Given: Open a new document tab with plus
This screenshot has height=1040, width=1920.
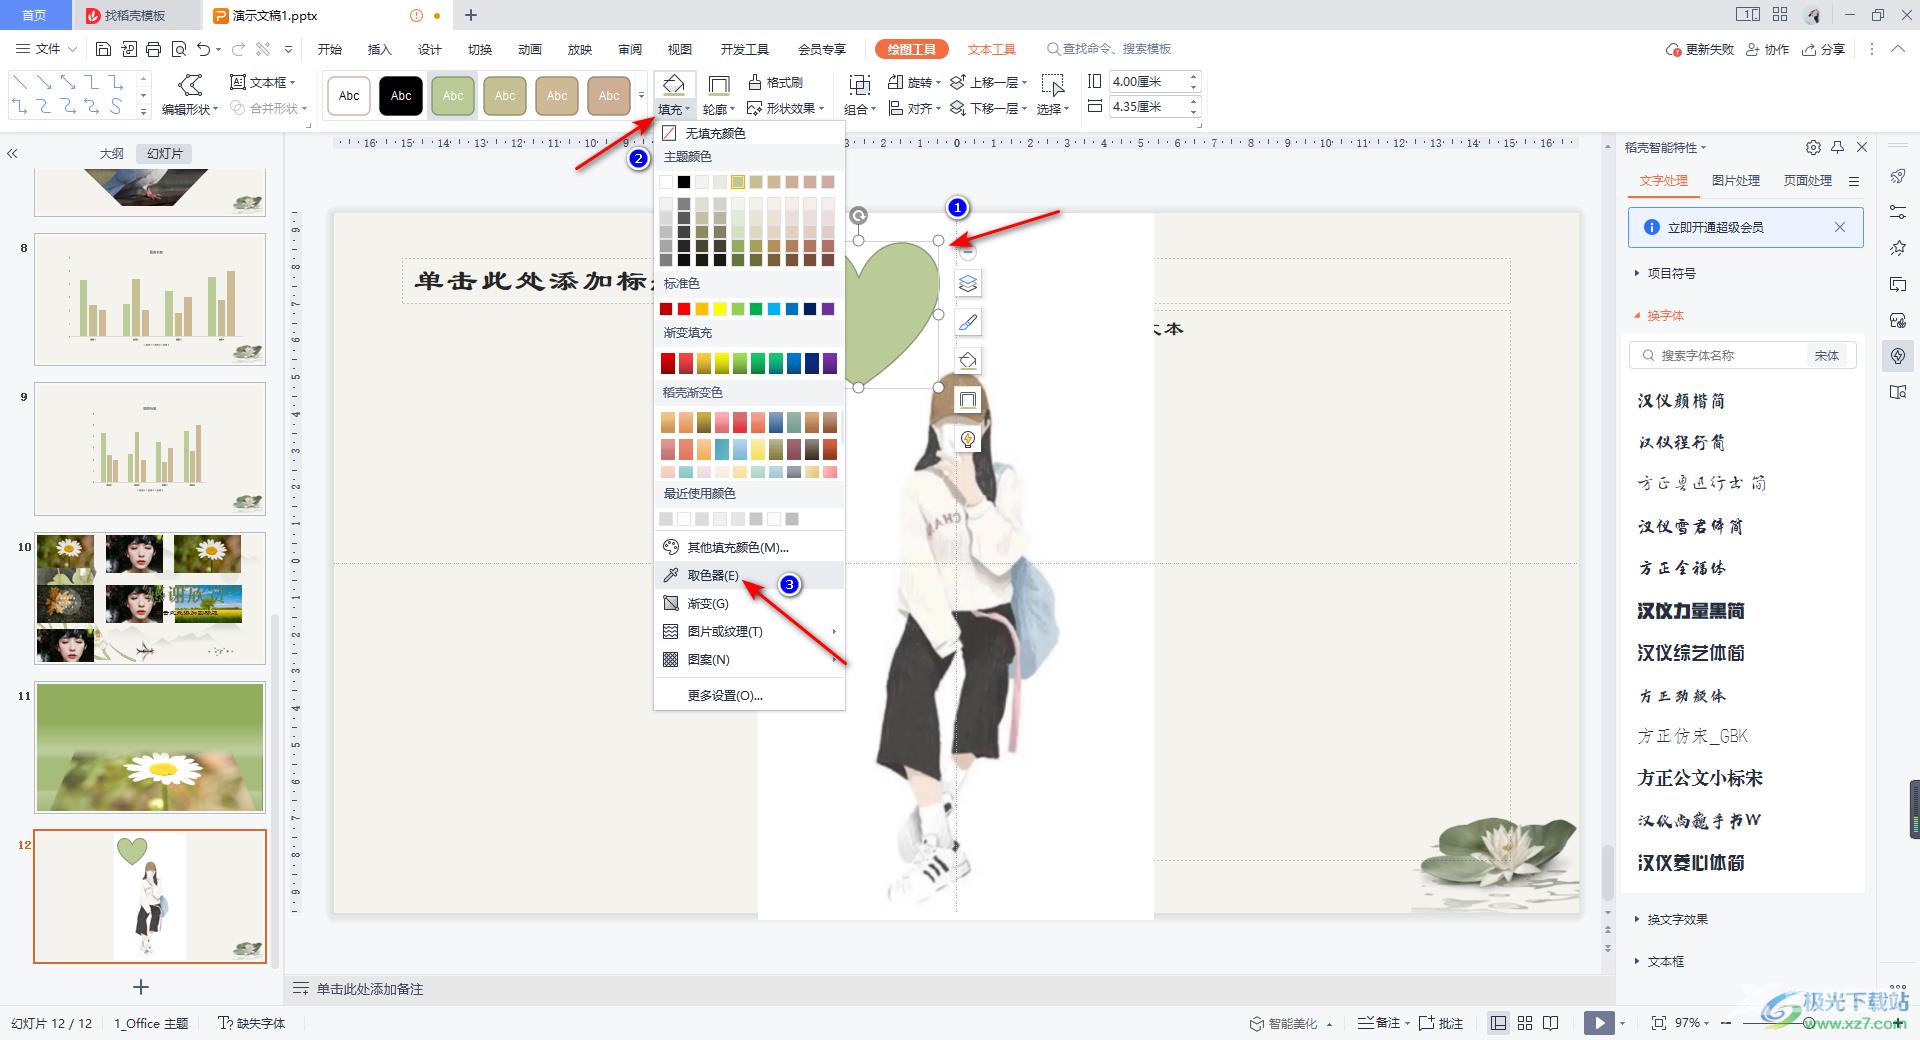Looking at the screenshot, I should click(x=471, y=15).
